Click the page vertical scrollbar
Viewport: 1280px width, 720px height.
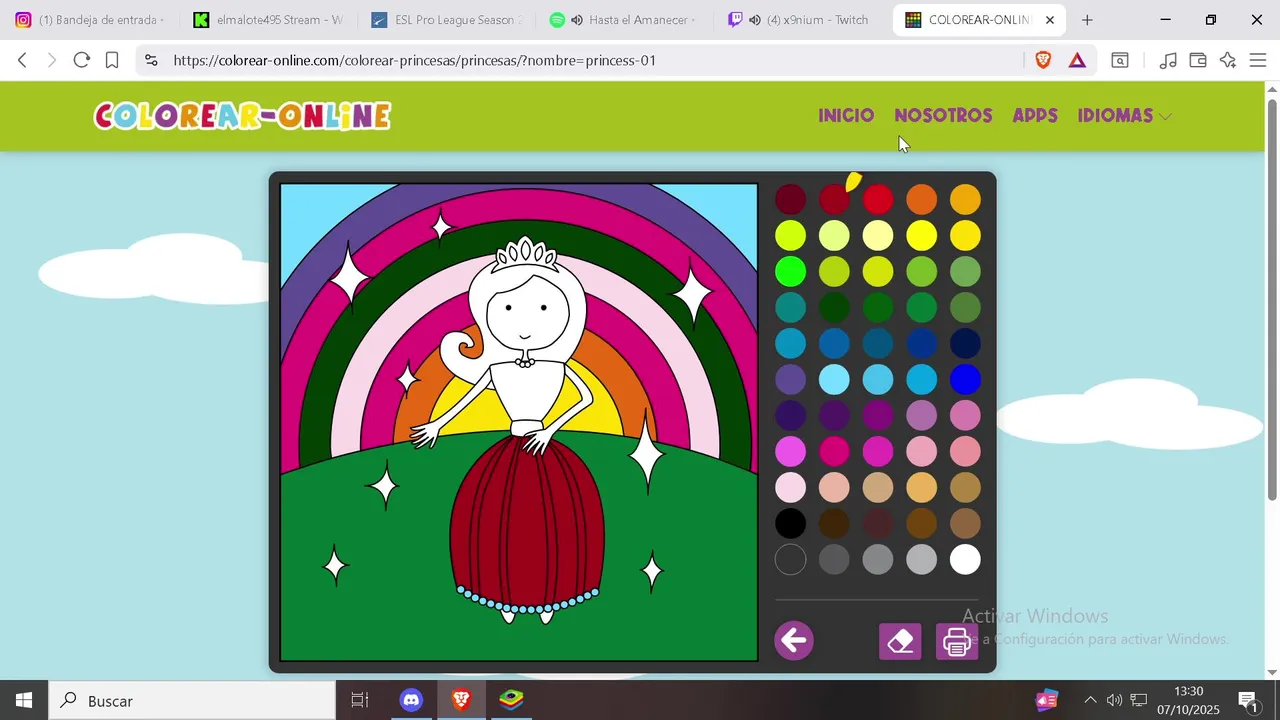pyautogui.click(x=1272, y=300)
